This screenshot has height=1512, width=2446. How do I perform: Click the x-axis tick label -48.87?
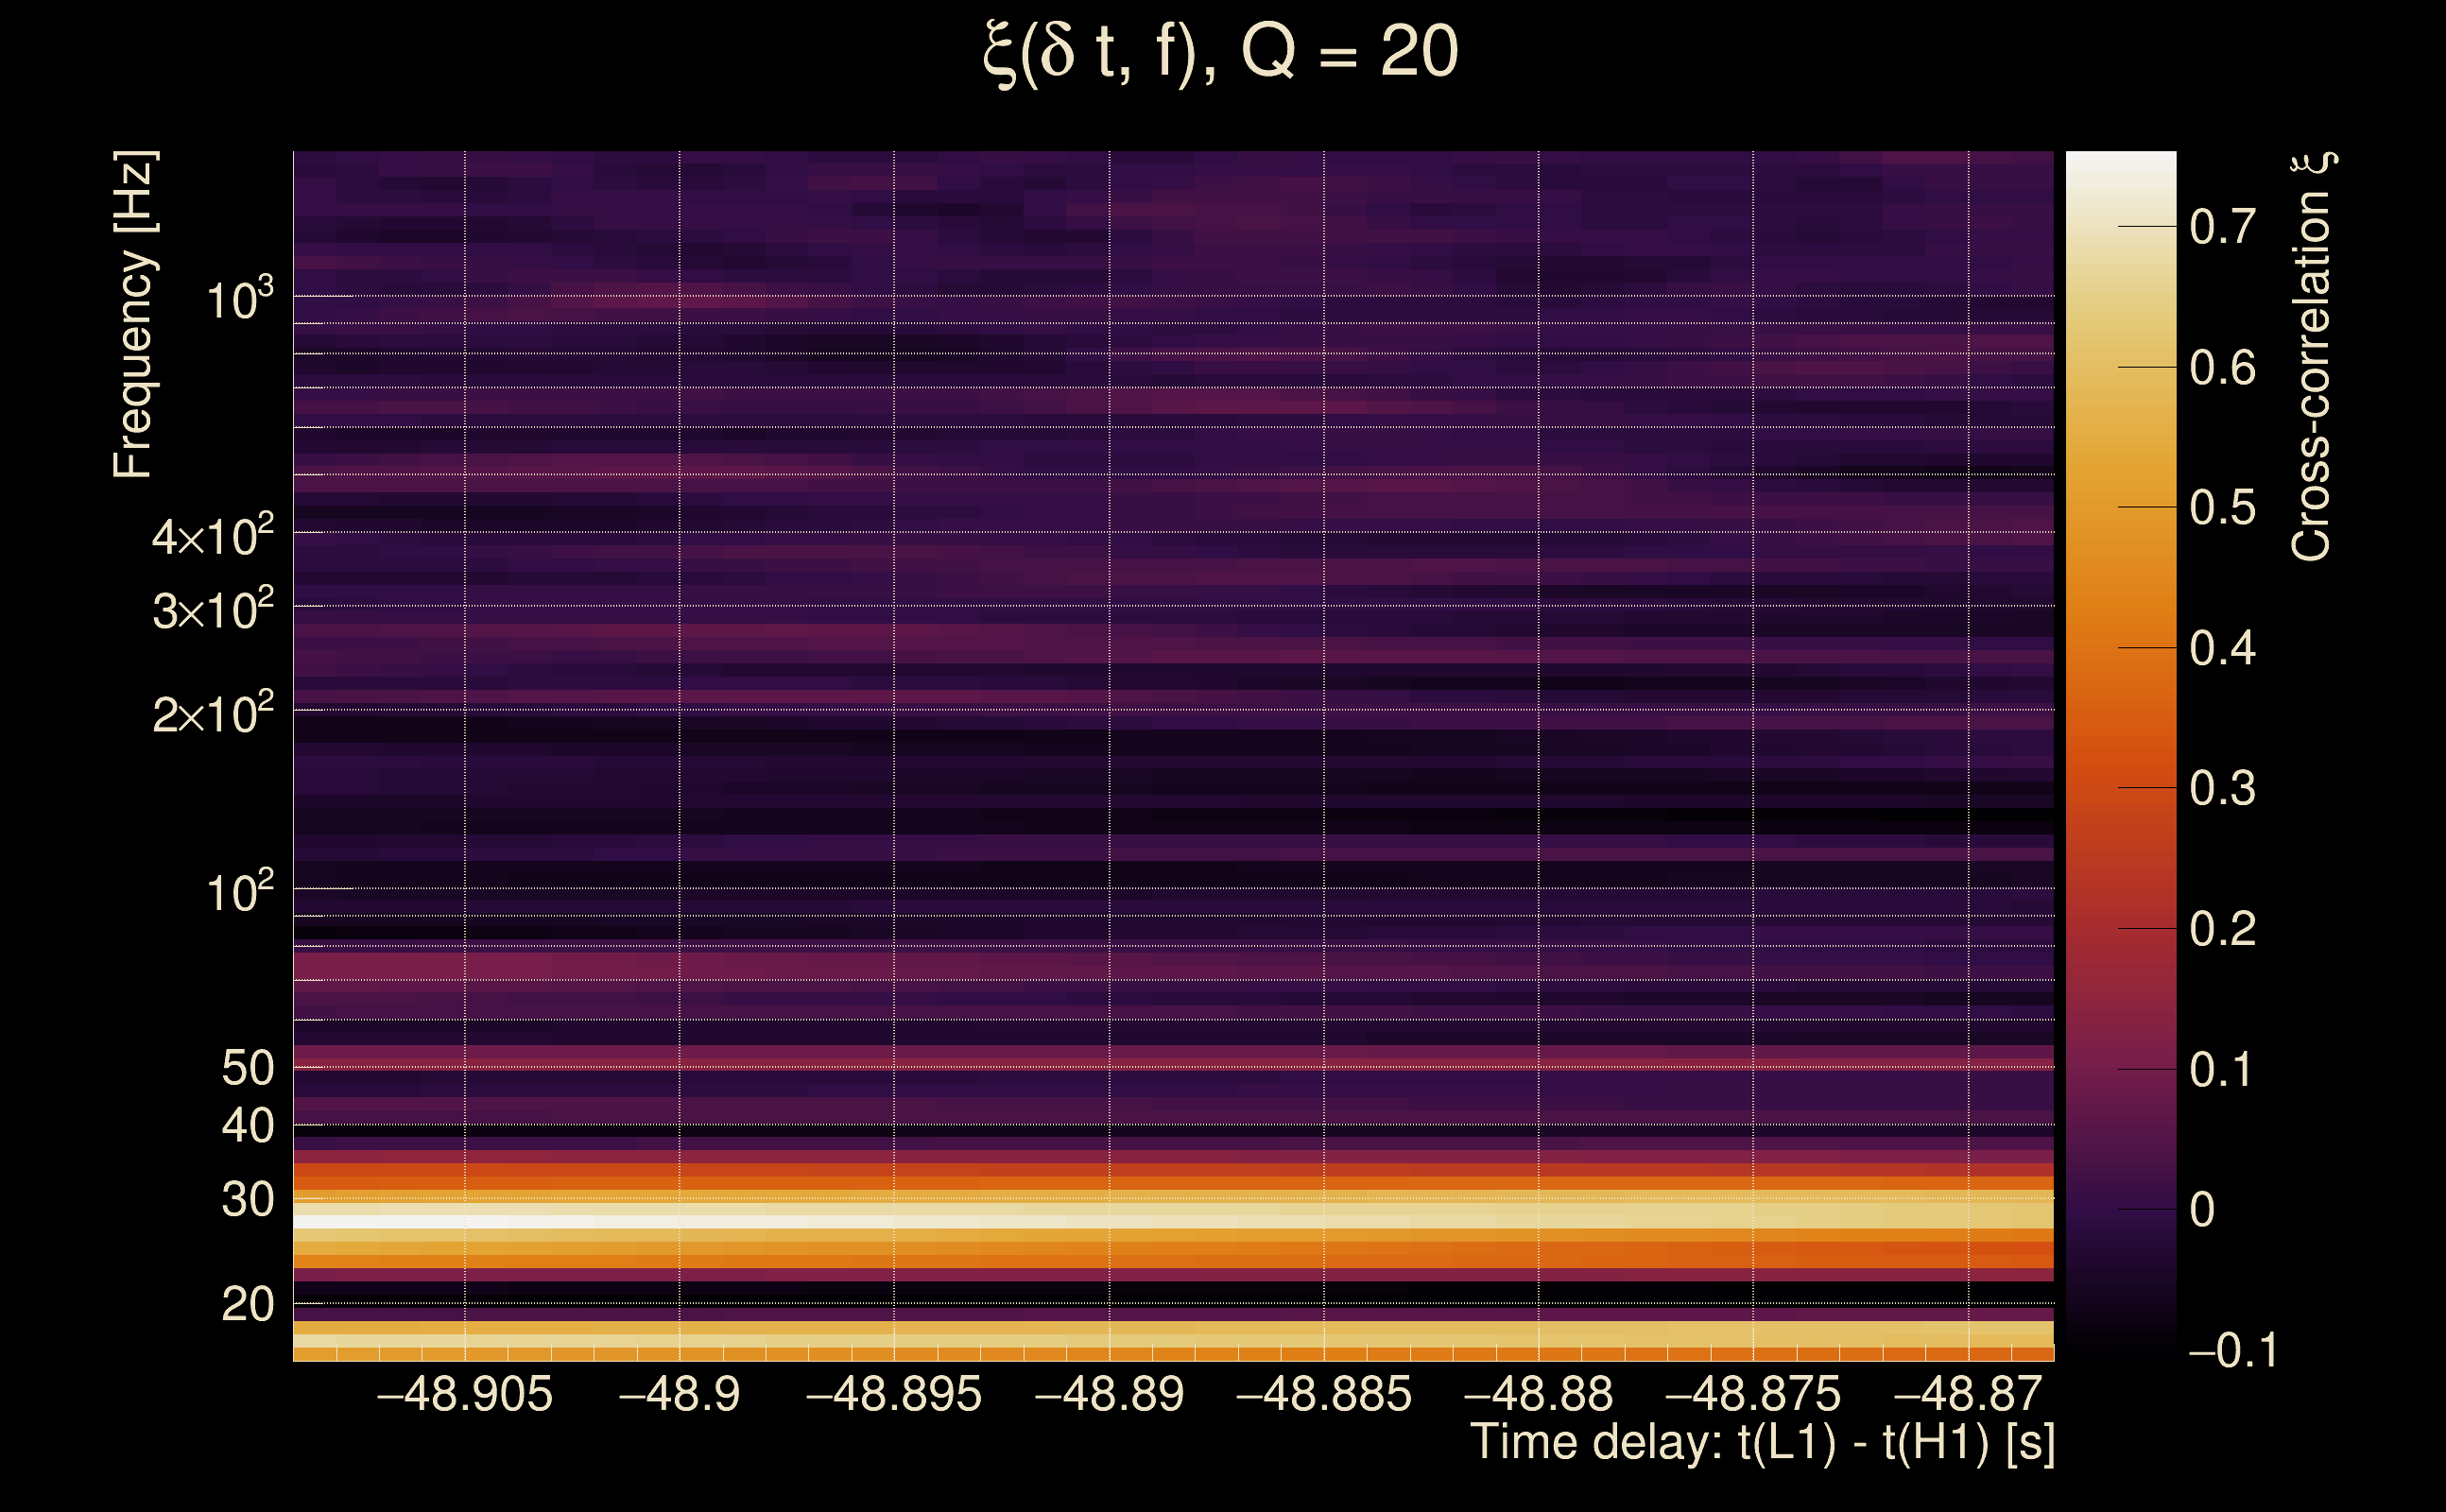(1968, 1394)
